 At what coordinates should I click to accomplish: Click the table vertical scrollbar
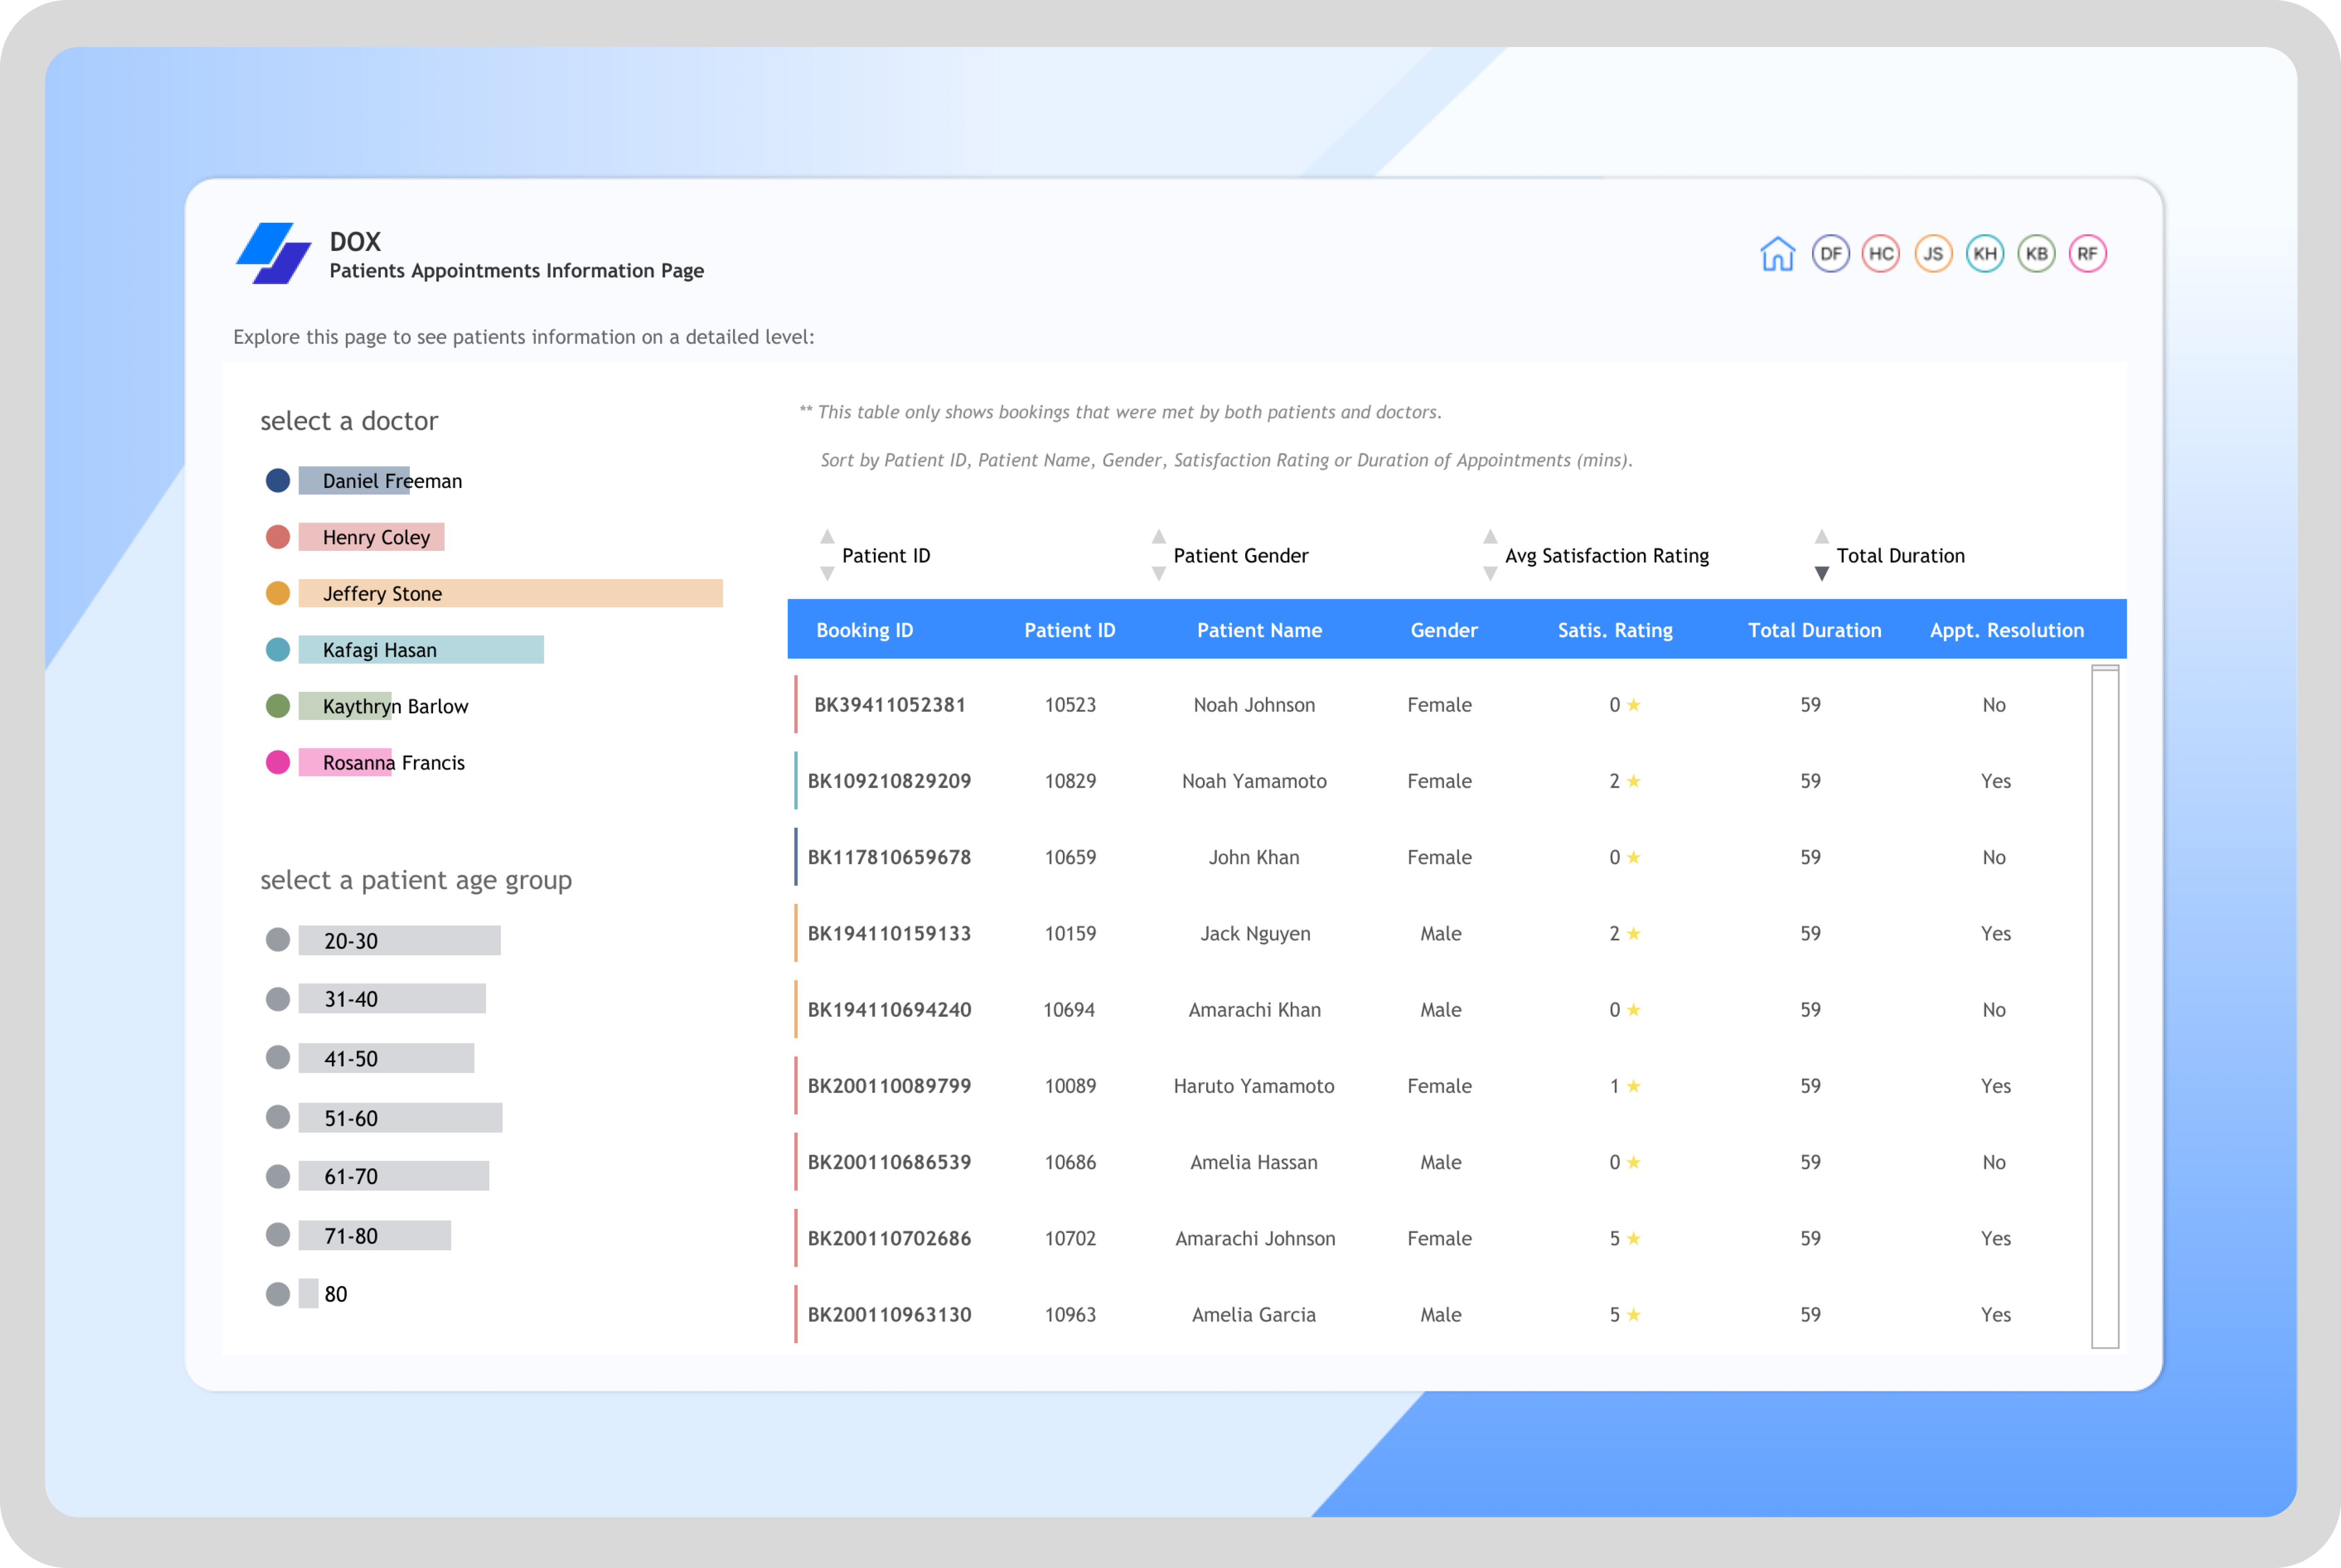(2104, 1007)
